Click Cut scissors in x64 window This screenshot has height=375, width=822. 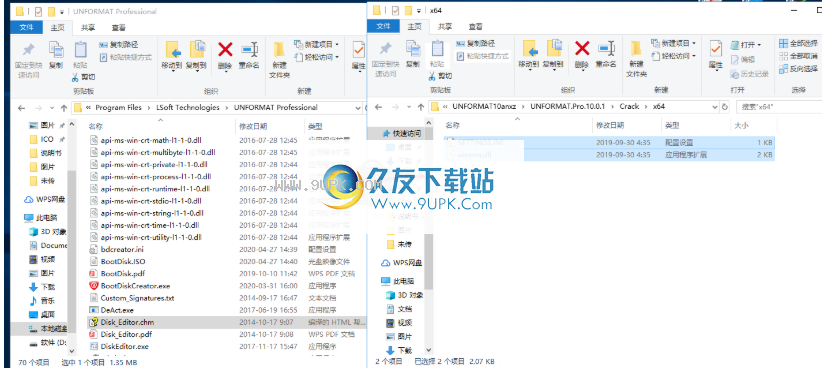click(x=441, y=76)
